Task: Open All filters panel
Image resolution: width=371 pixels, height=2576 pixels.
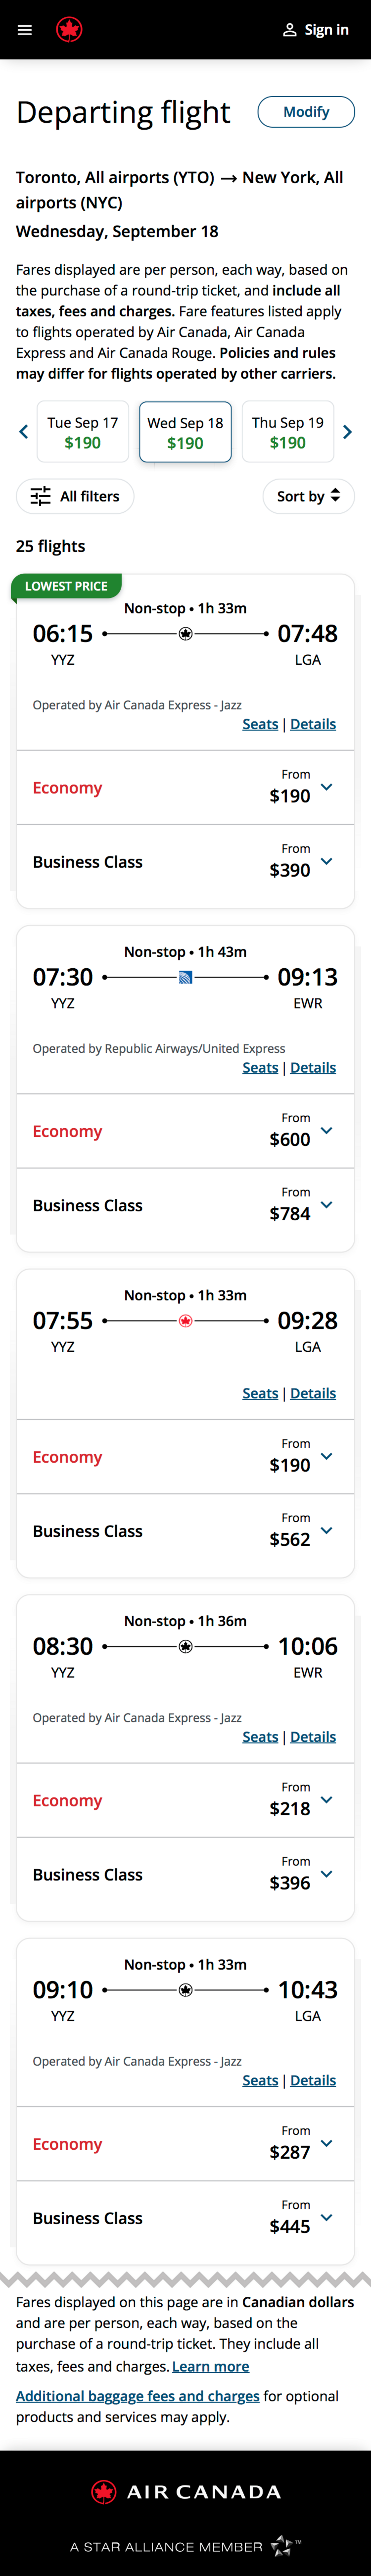Action: click(x=75, y=496)
